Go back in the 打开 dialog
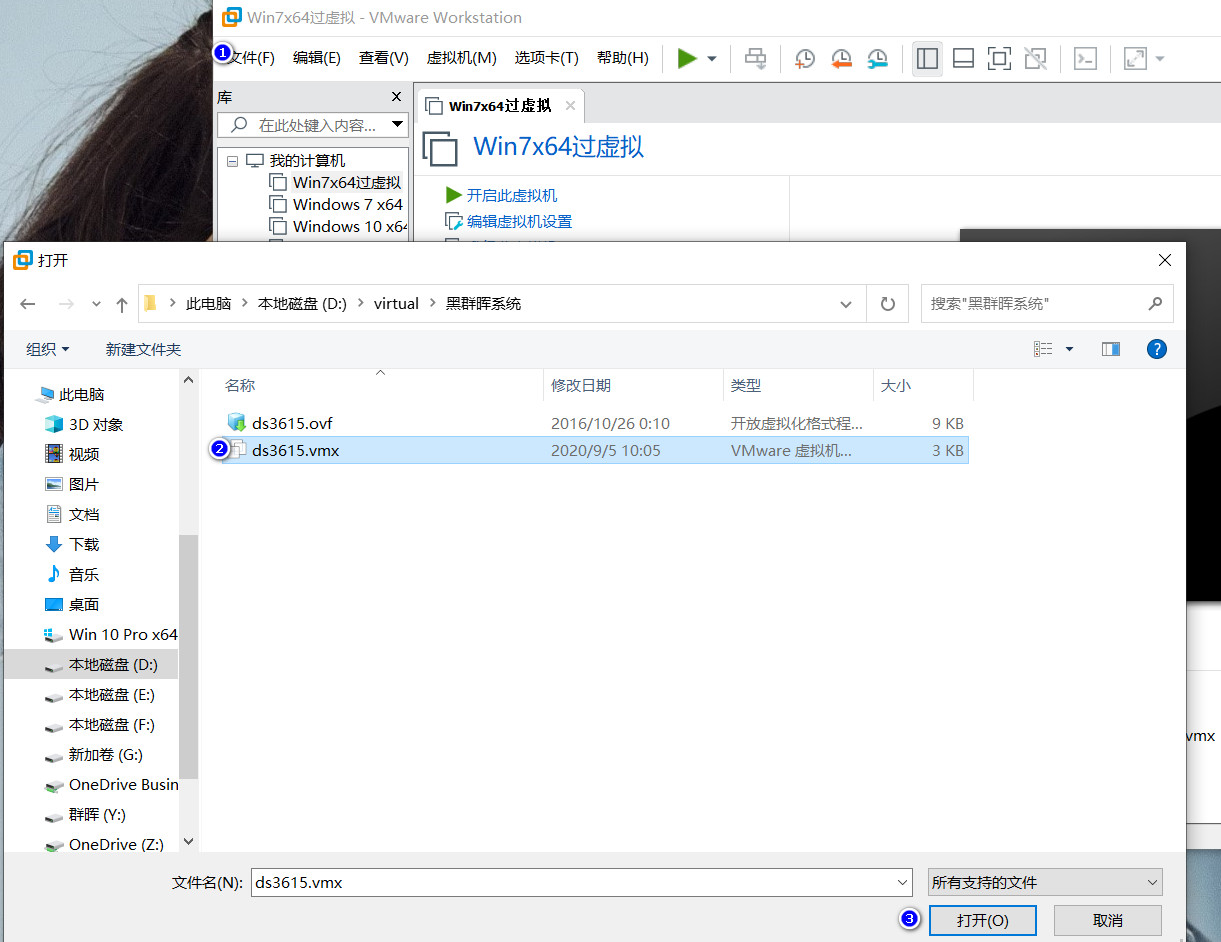1221x942 pixels. point(28,304)
